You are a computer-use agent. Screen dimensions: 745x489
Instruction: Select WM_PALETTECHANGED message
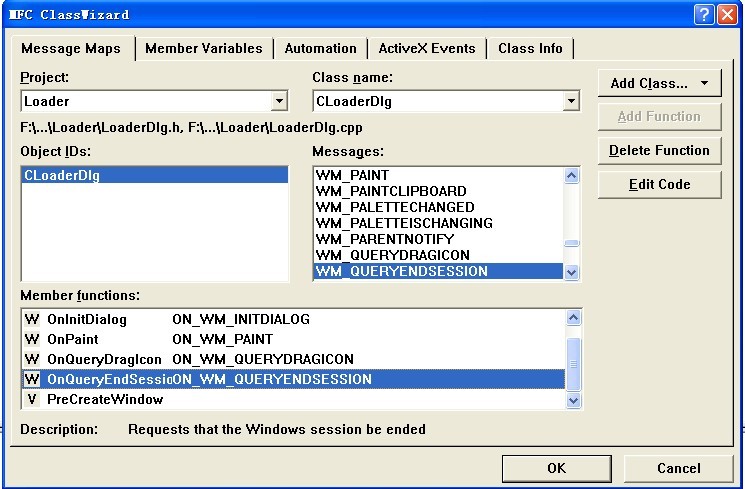pyautogui.click(x=439, y=207)
